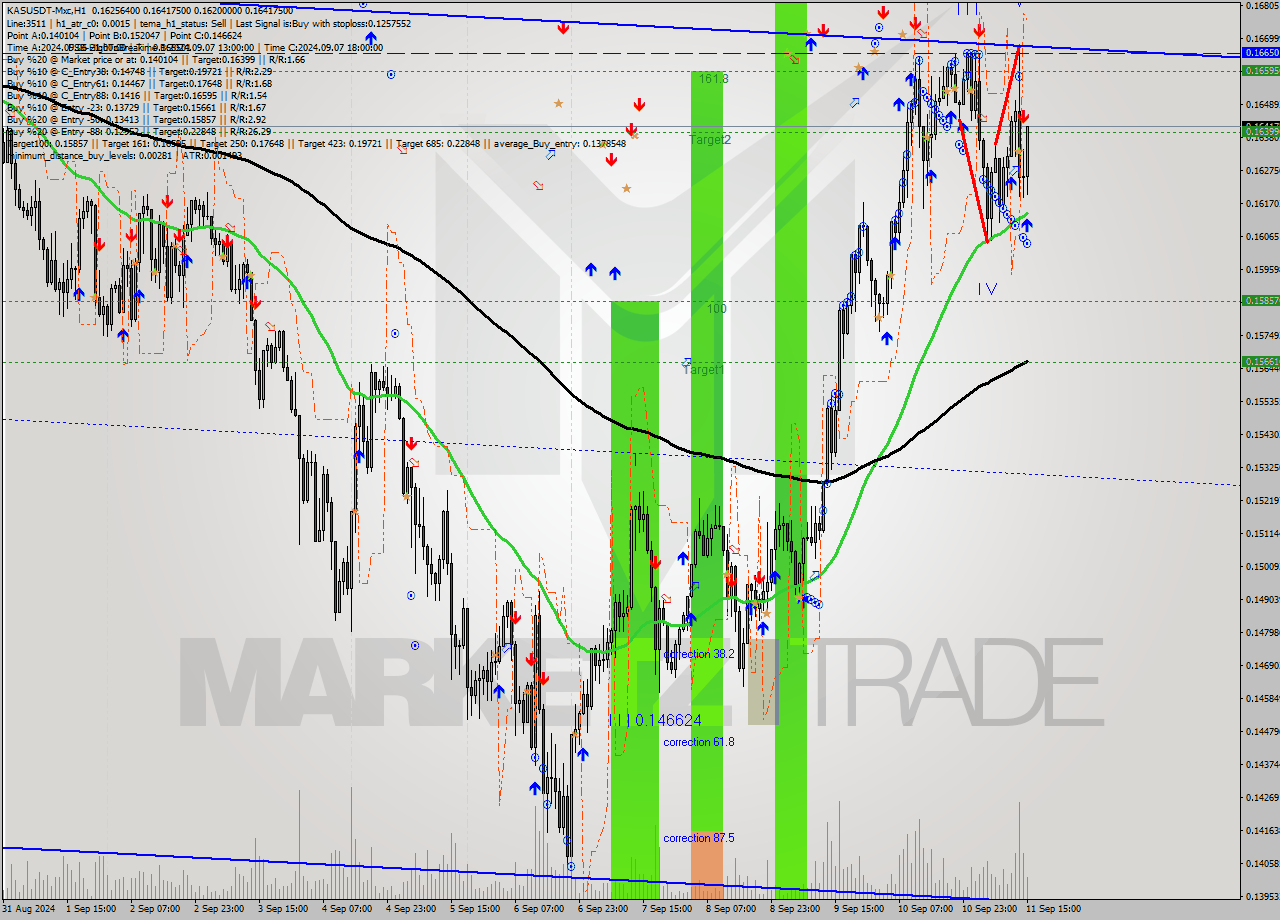Select the Point B:0.152047 value

(x=126, y=35)
